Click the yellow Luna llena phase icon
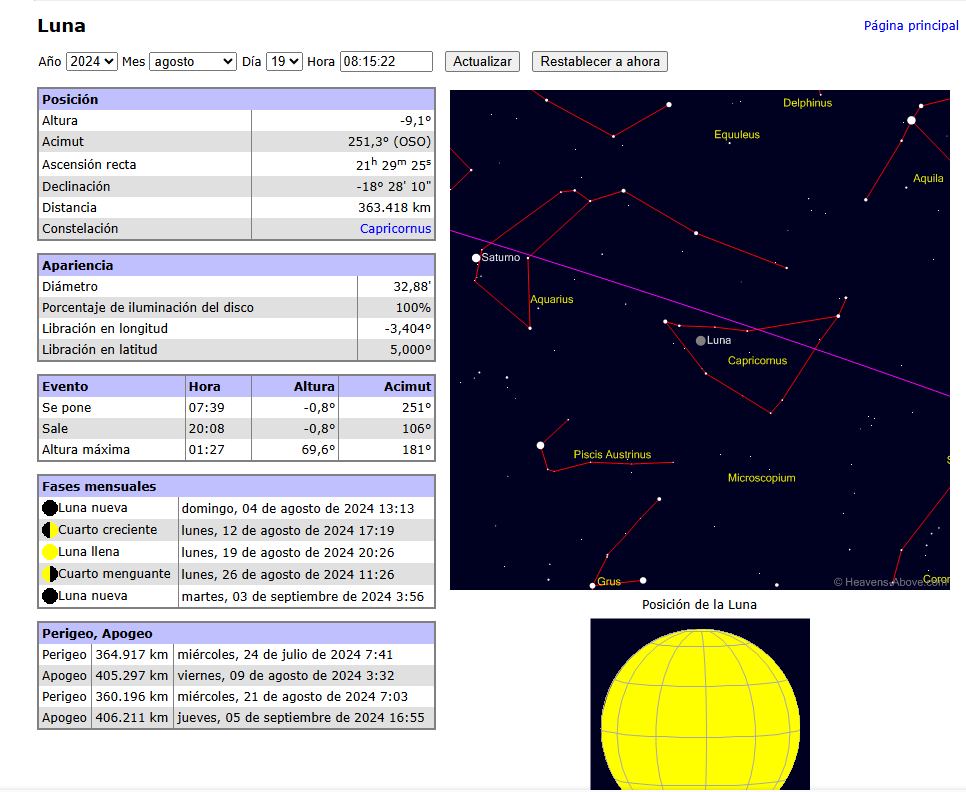966x792 pixels. [50, 552]
